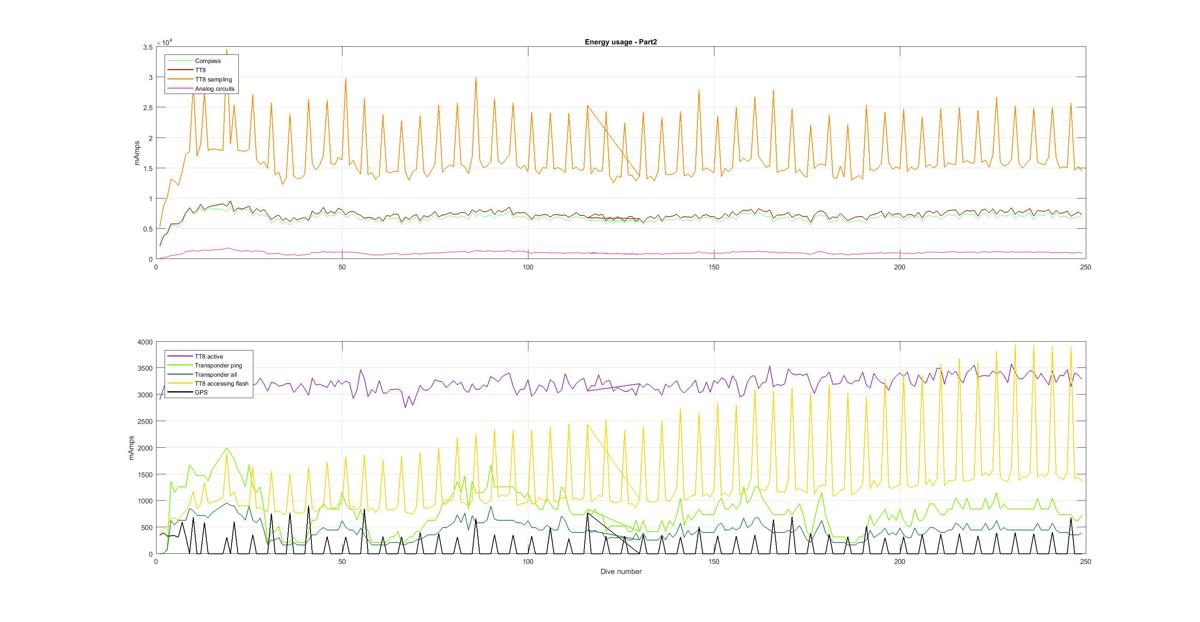This screenshot has height=622, width=1200.
Task: Click the "3500" y-axis tick of bottom plot
Action: coord(145,368)
